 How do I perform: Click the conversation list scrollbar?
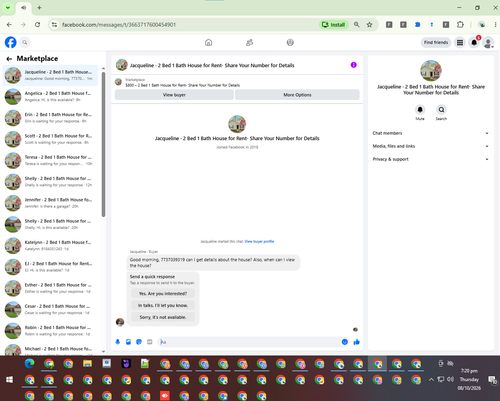tap(103, 144)
